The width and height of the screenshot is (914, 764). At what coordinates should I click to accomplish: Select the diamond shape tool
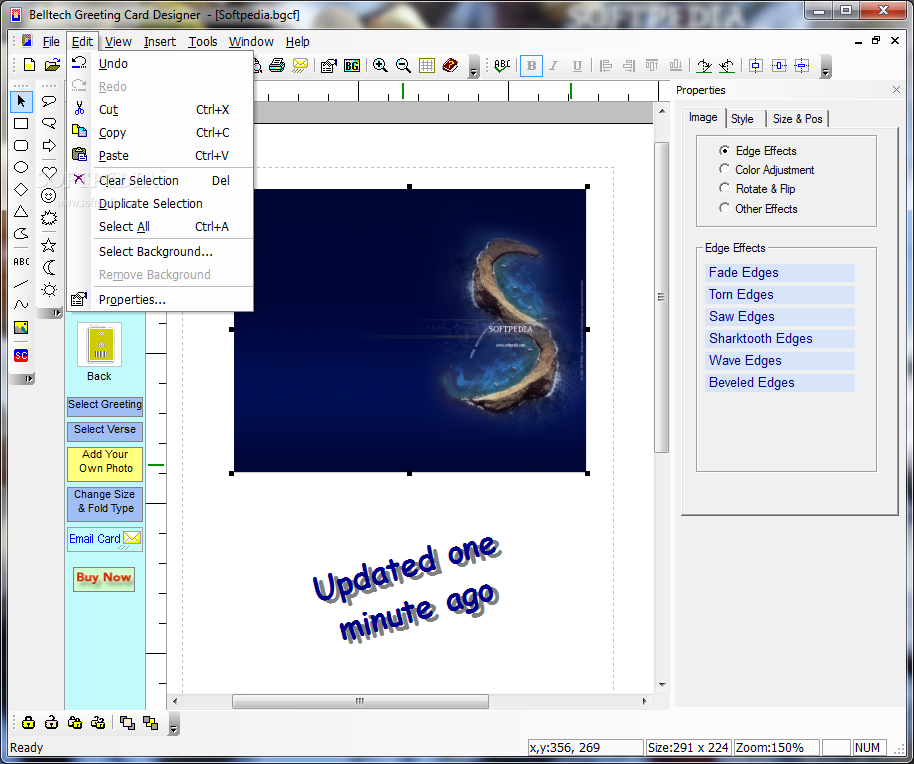click(21, 189)
